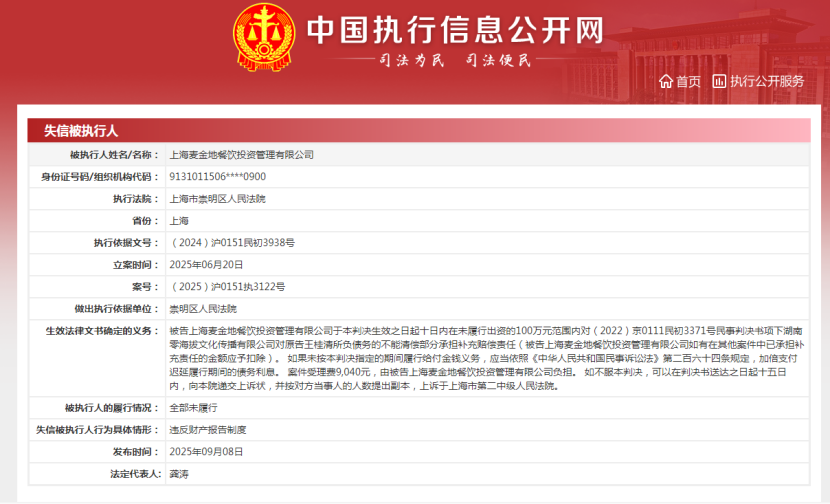Click the 中国执行信息公开网 site title
The image size is (830, 504).
455,30
